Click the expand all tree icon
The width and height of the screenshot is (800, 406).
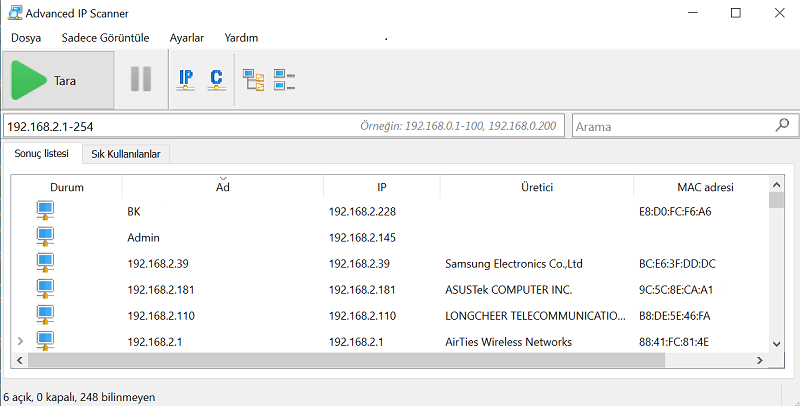[254, 80]
